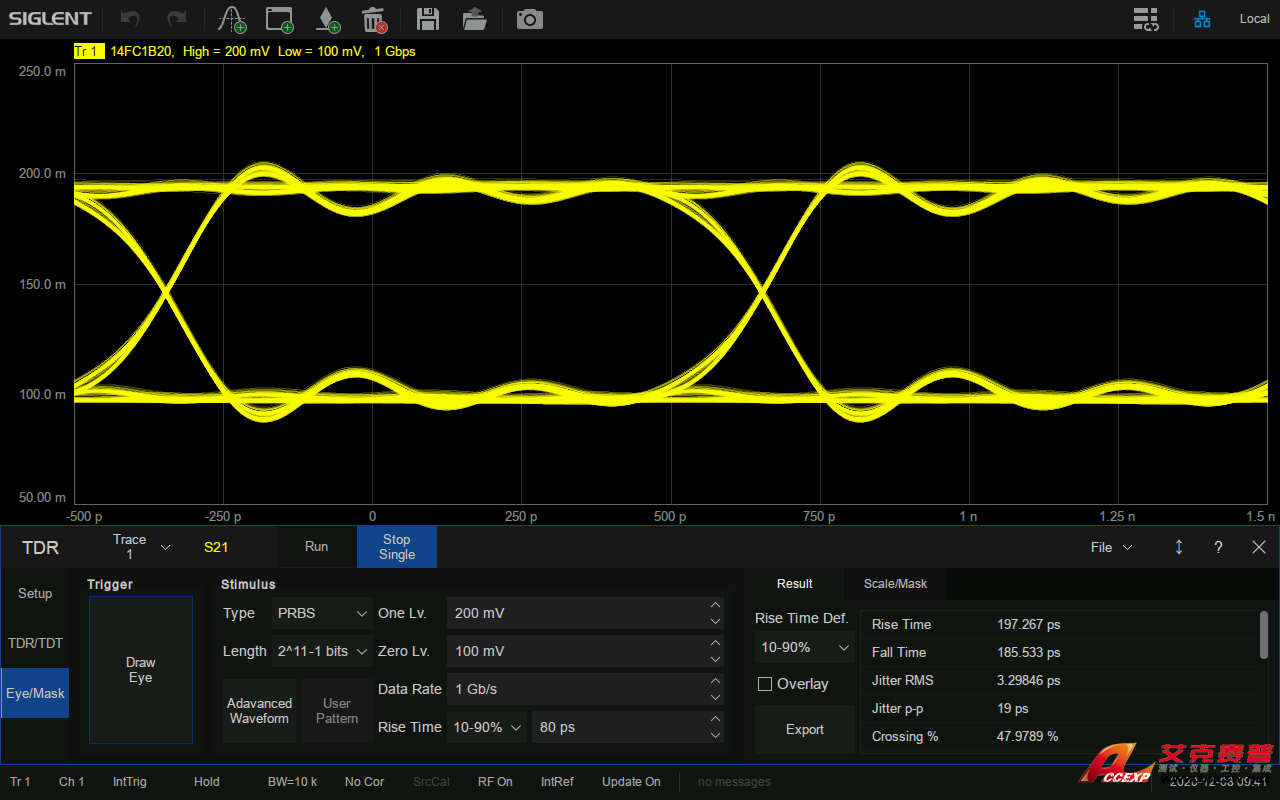The width and height of the screenshot is (1280, 800).
Task: Click the add window icon
Action: pyautogui.click(x=279, y=19)
